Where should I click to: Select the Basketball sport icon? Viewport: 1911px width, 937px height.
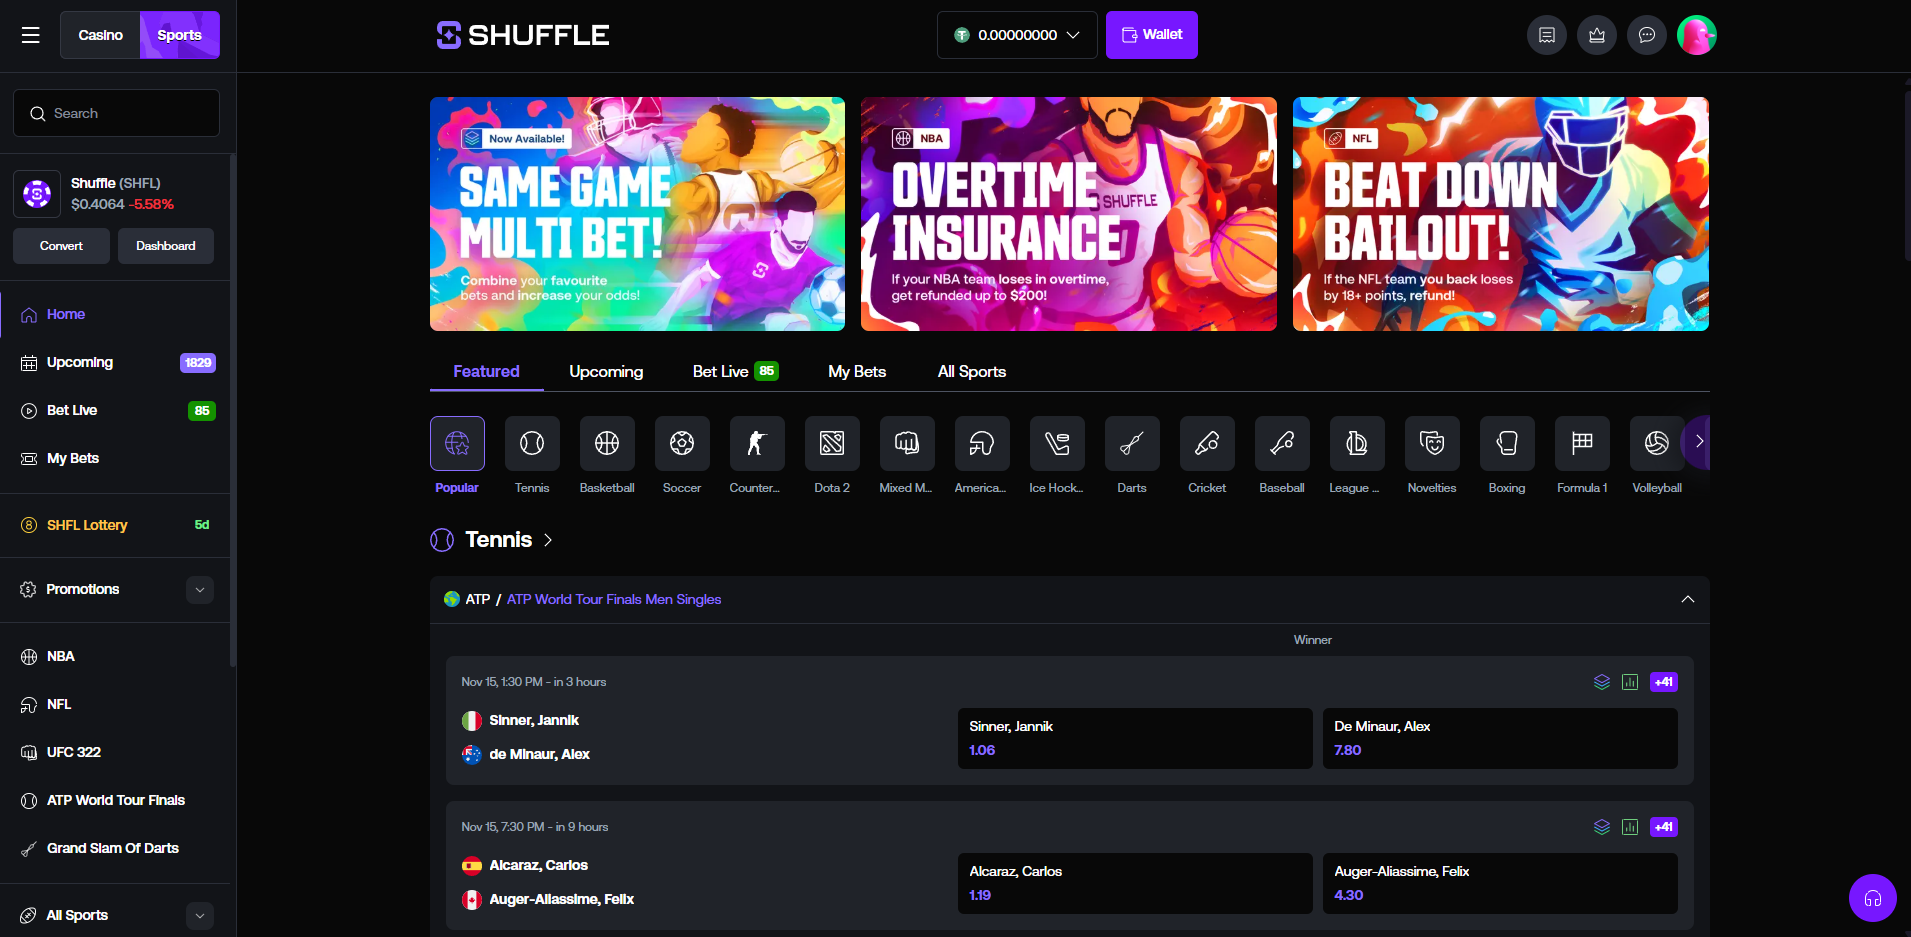point(607,443)
